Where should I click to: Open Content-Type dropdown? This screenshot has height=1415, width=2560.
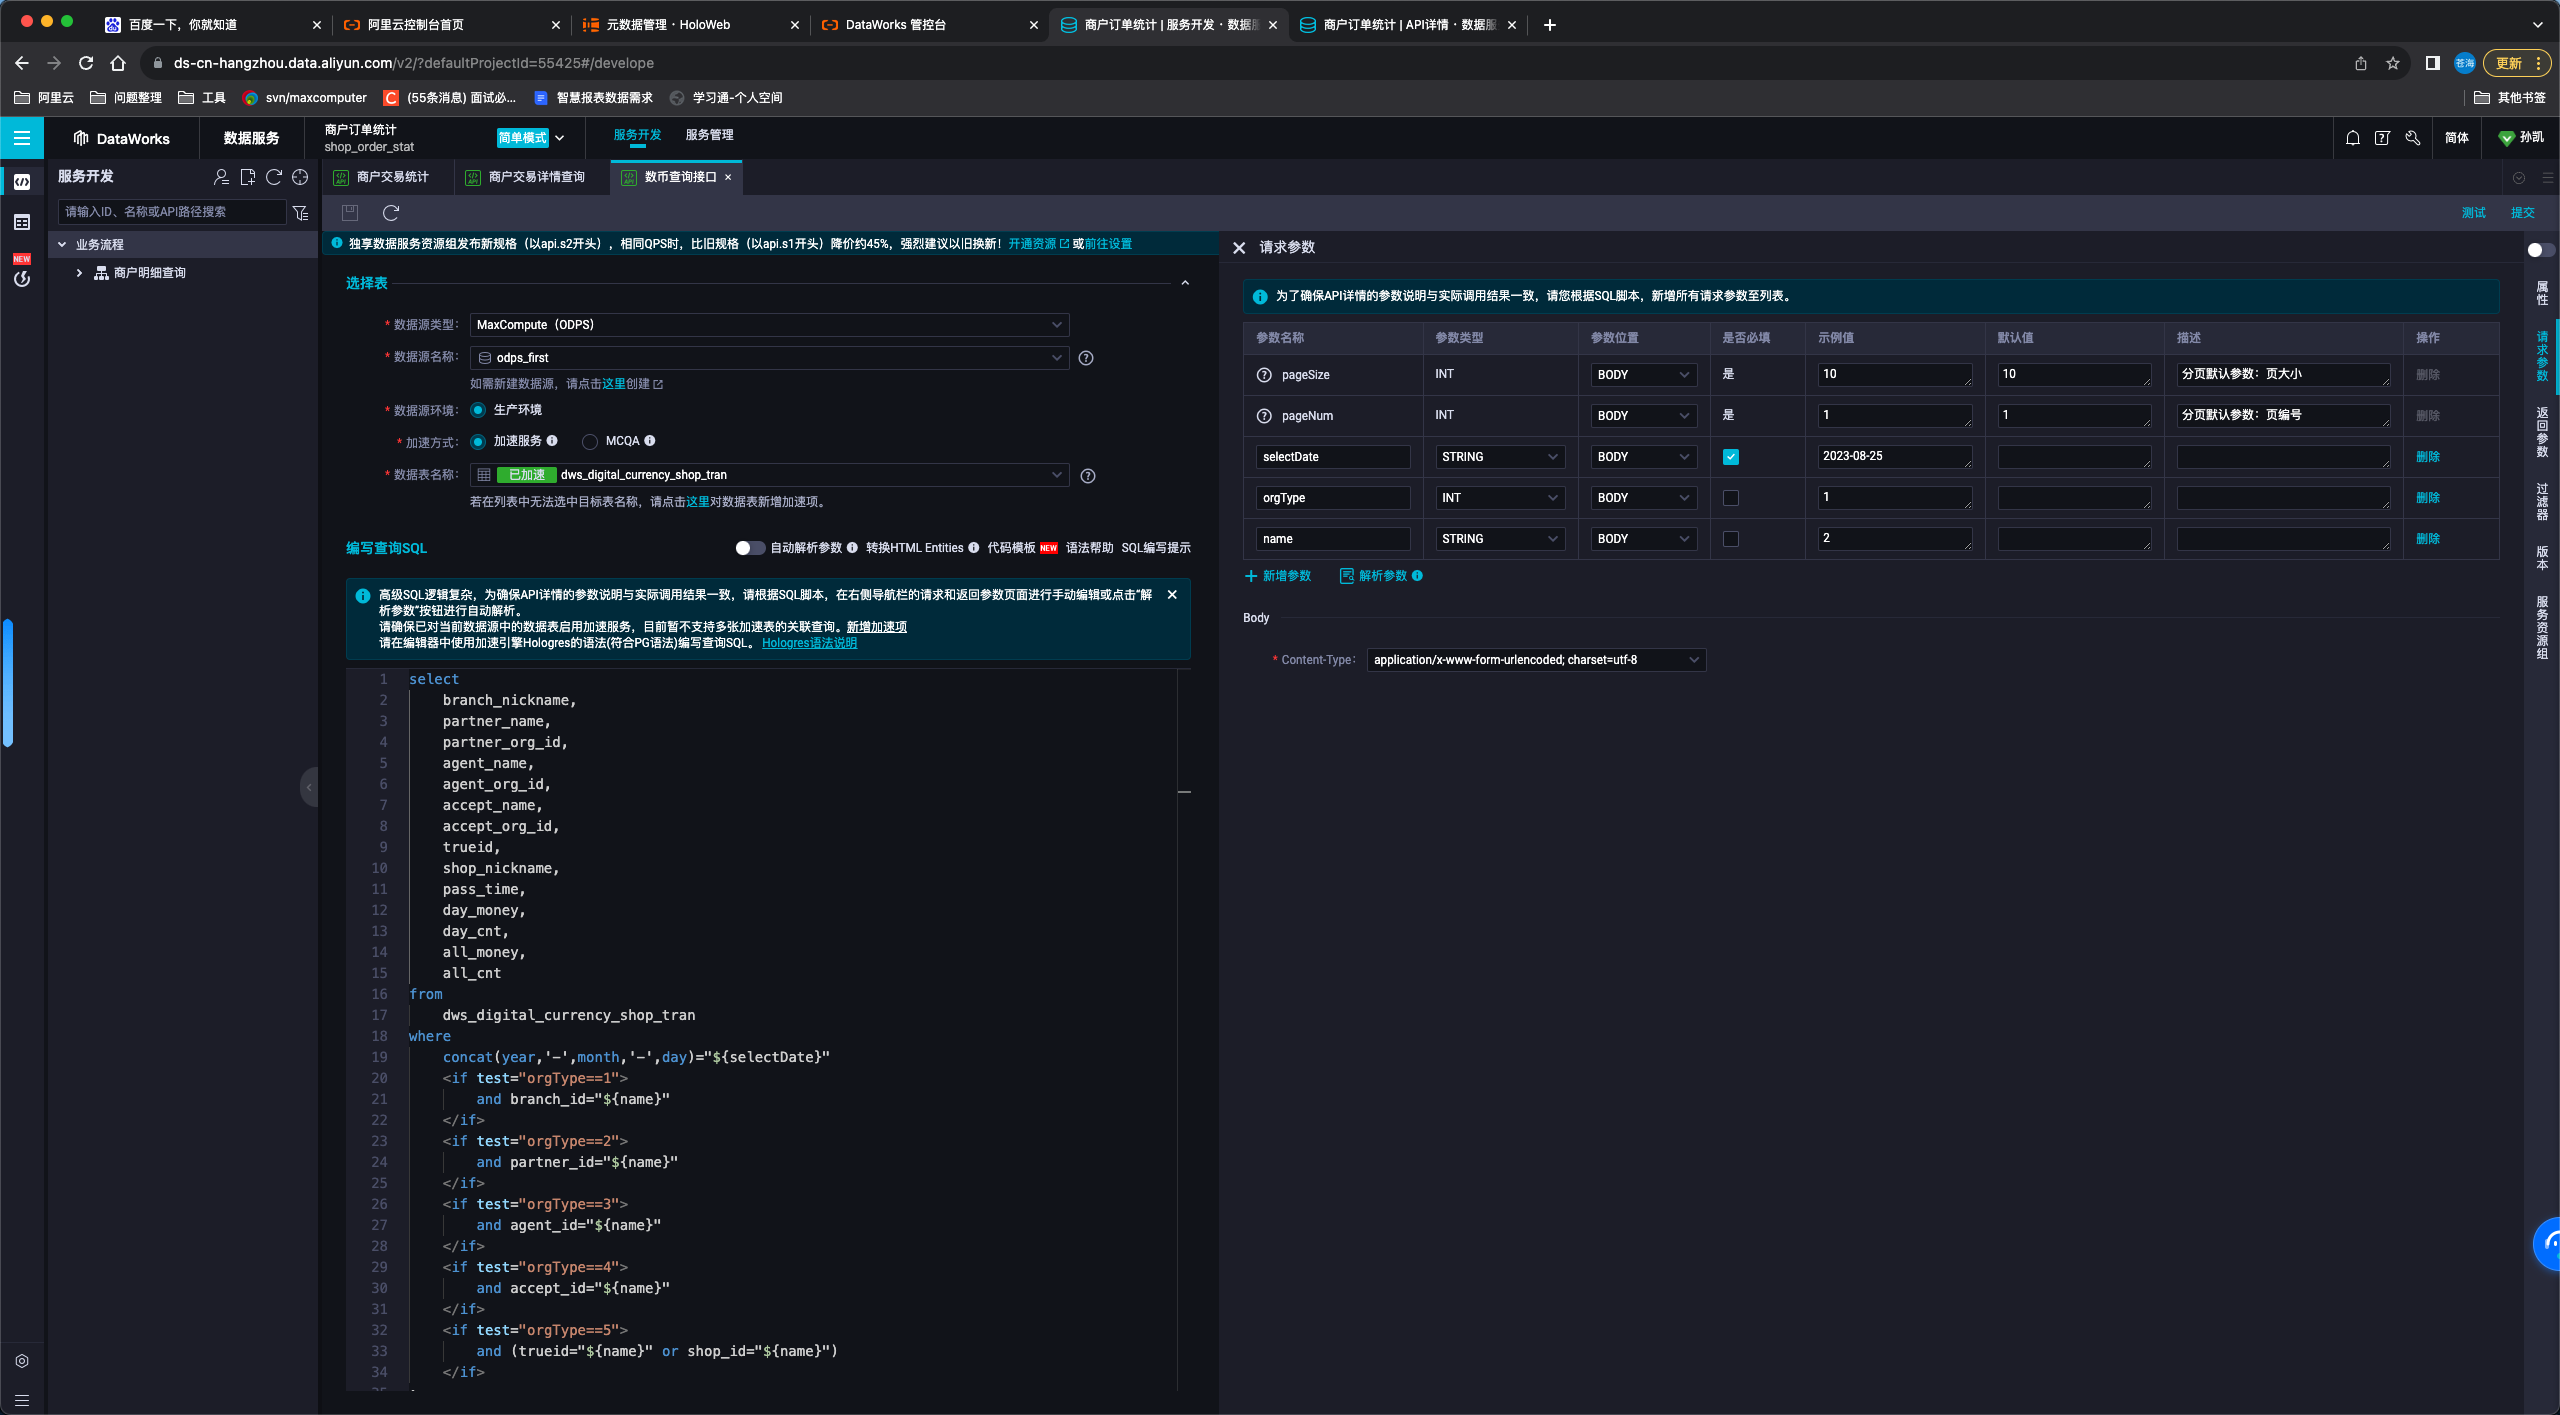pos(1536,660)
